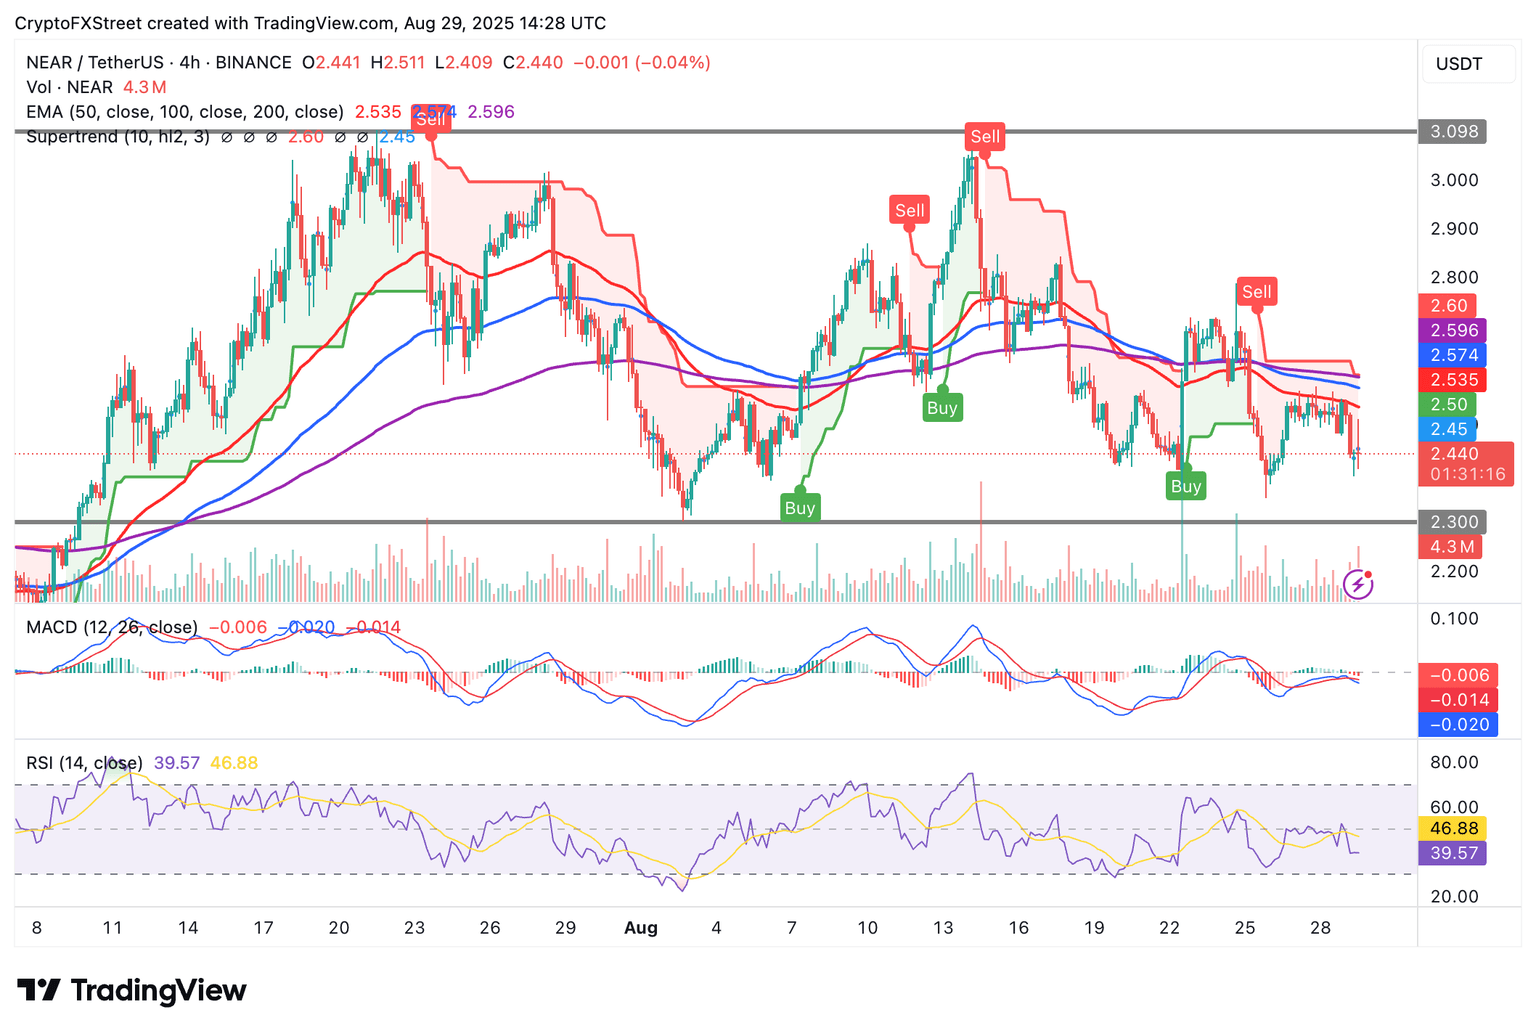
Task: Click the Sell signal near August 25
Action: (x=1257, y=292)
